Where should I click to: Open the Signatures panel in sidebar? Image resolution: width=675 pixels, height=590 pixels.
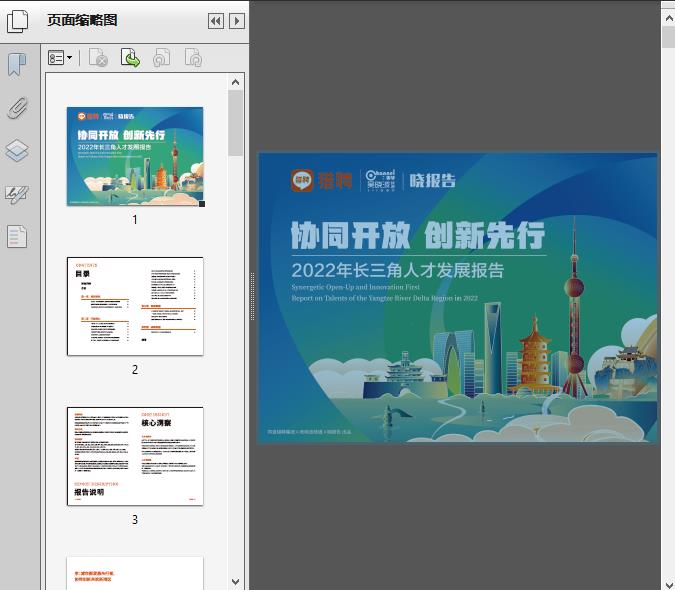click(17, 195)
